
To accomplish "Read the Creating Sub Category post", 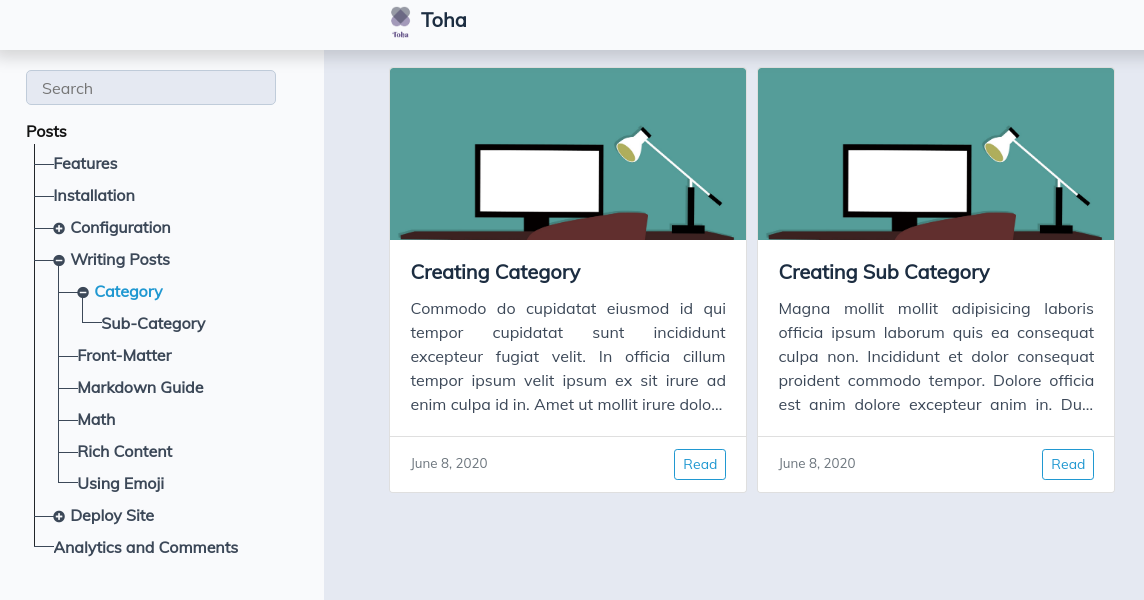I will (1067, 464).
